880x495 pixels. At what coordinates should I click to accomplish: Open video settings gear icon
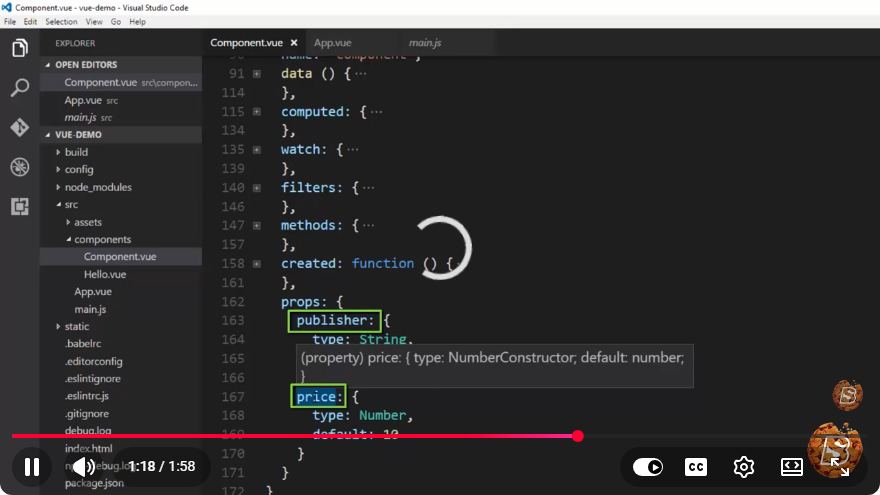point(744,466)
